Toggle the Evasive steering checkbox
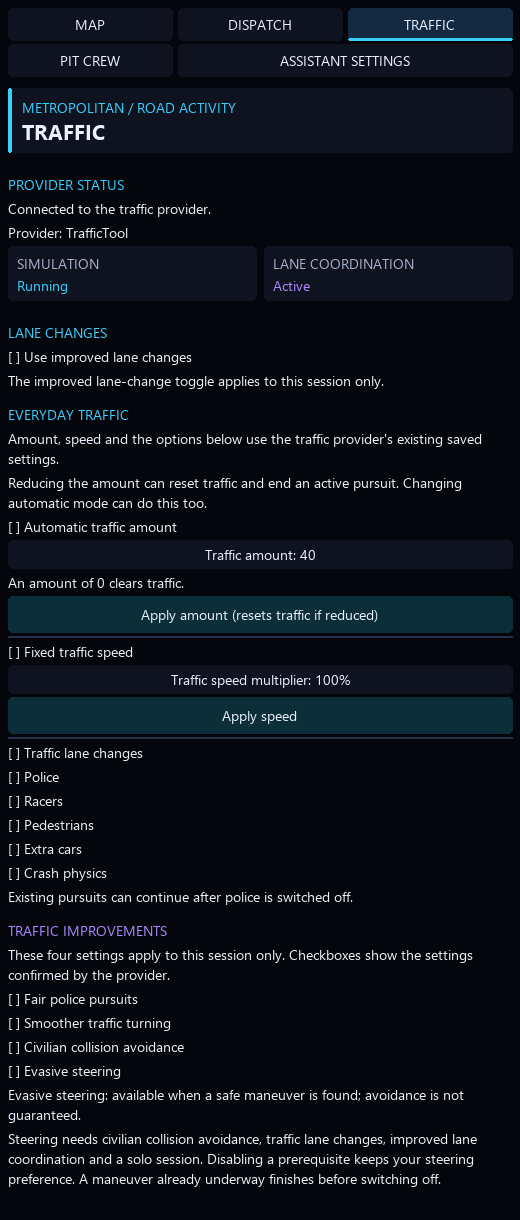The height and width of the screenshot is (1220, 520). point(64,1071)
